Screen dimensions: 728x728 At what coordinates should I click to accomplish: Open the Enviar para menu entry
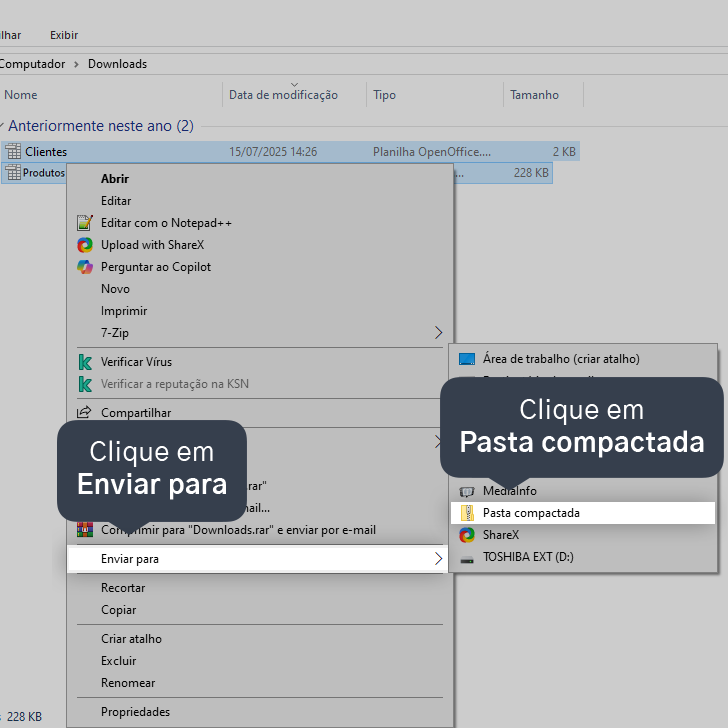tap(258, 559)
